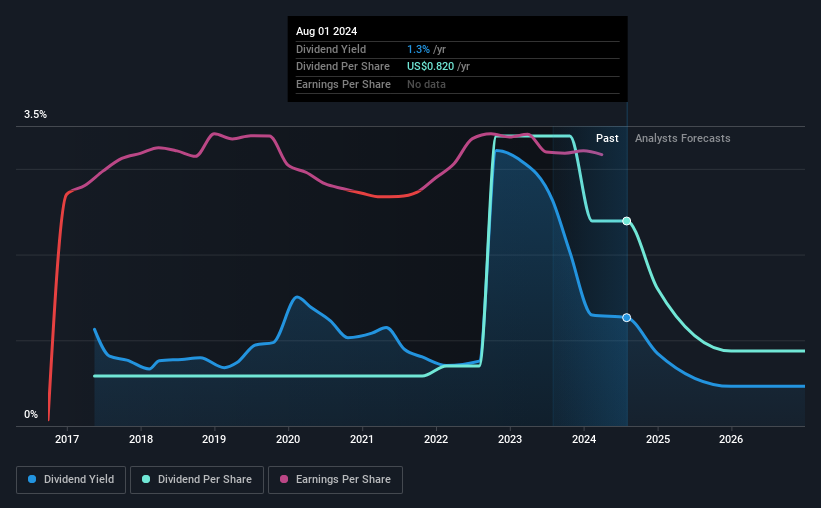Screen dimensions: 821x508
Task: Click the 2024 x-axis label
Action: click(x=584, y=439)
